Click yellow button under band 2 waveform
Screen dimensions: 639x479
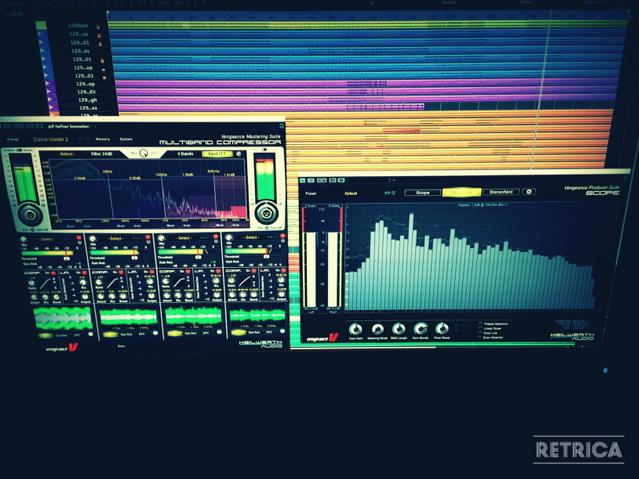pos(110,334)
